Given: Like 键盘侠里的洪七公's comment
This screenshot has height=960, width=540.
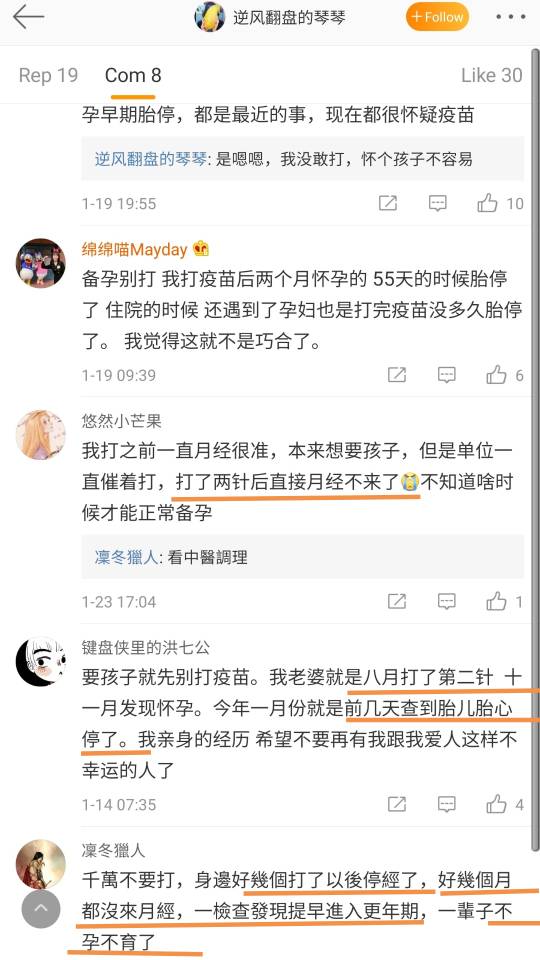Looking at the screenshot, I should 497,804.
